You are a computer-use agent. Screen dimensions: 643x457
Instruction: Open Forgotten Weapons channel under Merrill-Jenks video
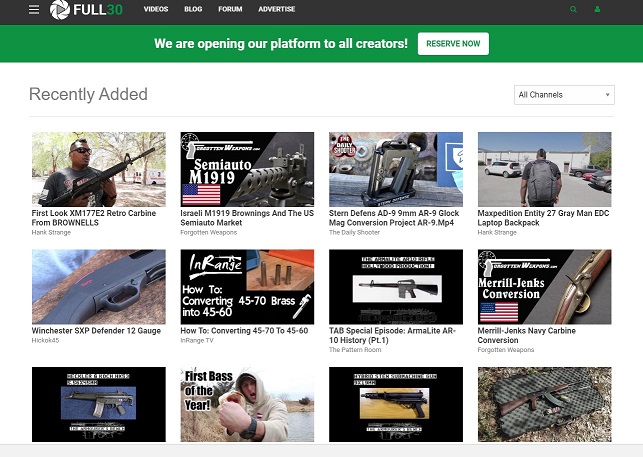506,350
